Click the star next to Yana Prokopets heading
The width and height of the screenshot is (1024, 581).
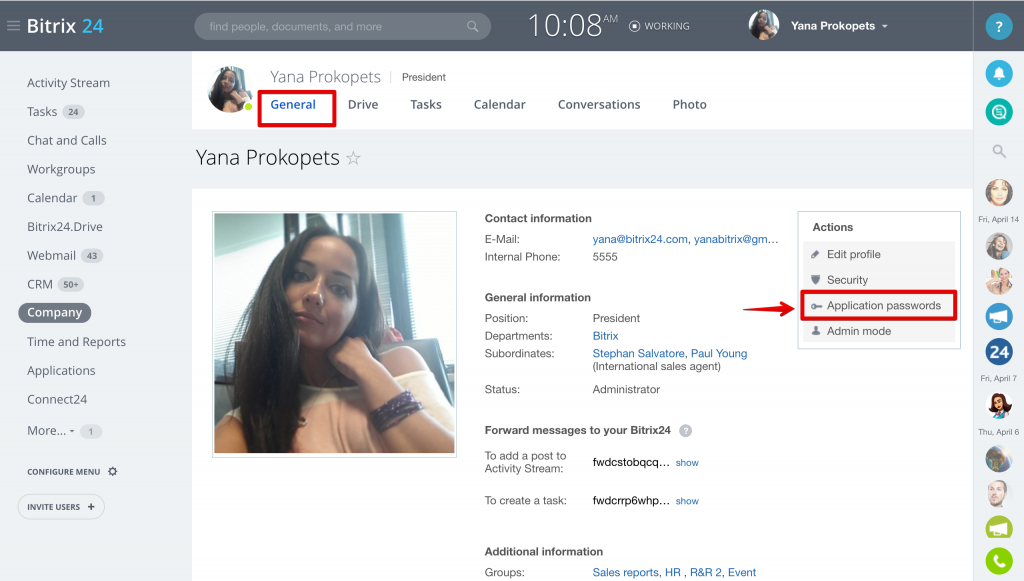353,158
